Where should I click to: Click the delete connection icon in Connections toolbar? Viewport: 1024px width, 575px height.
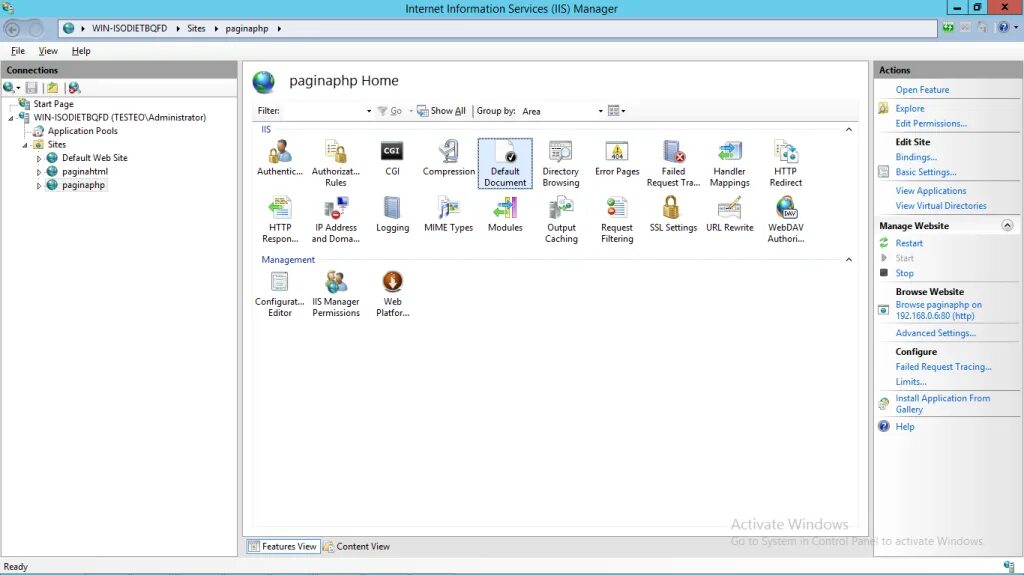coord(74,88)
